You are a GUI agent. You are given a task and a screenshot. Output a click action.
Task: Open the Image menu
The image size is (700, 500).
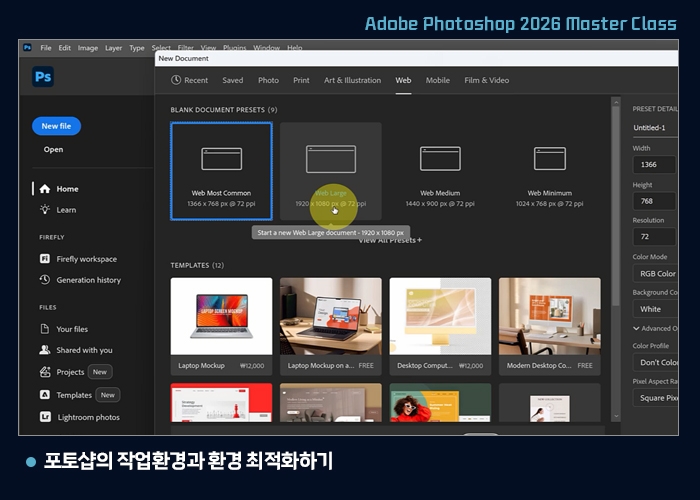[88, 48]
